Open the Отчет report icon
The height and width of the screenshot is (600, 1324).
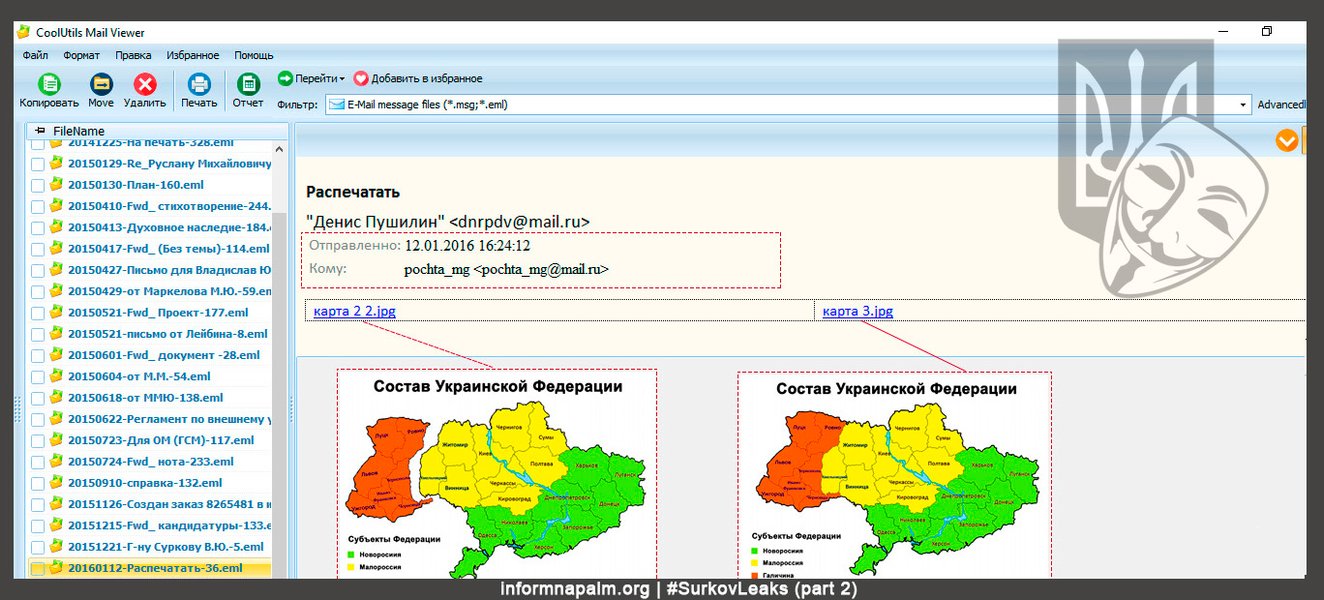pyautogui.click(x=248, y=85)
